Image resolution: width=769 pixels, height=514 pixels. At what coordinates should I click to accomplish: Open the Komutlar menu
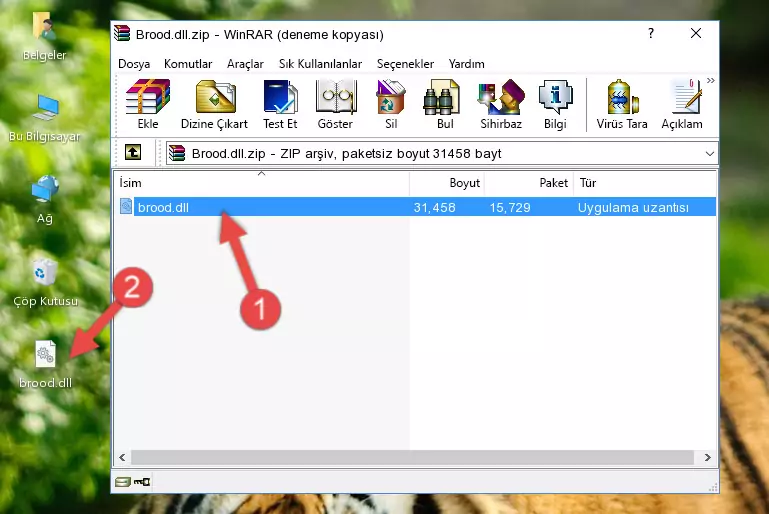tap(188, 64)
